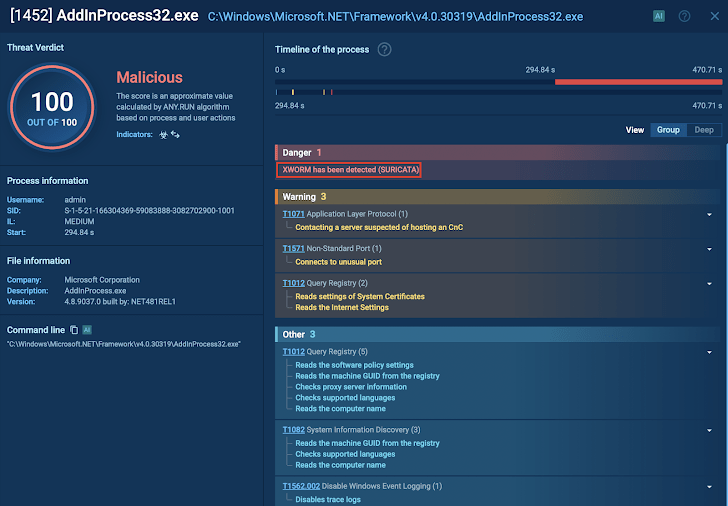
Task: Toggle the T1012 Query Registry warning chevron
Action: point(709,283)
